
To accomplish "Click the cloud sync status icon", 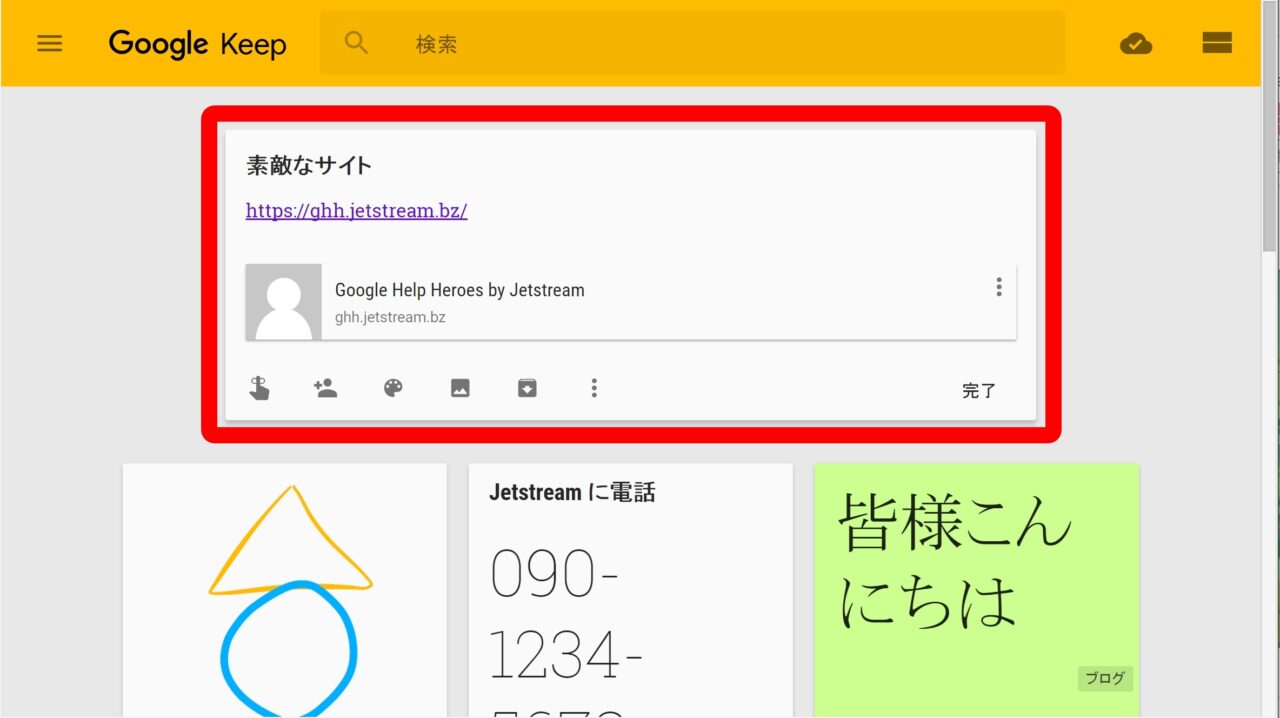I will click(1135, 43).
